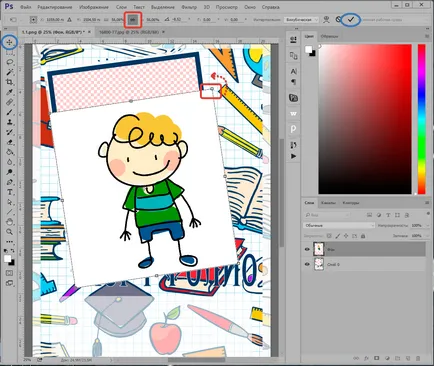The width and height of the screenshot is (434, 366).
Task: Select the Clone Stamp tool
Action: [x=9, y=122]
